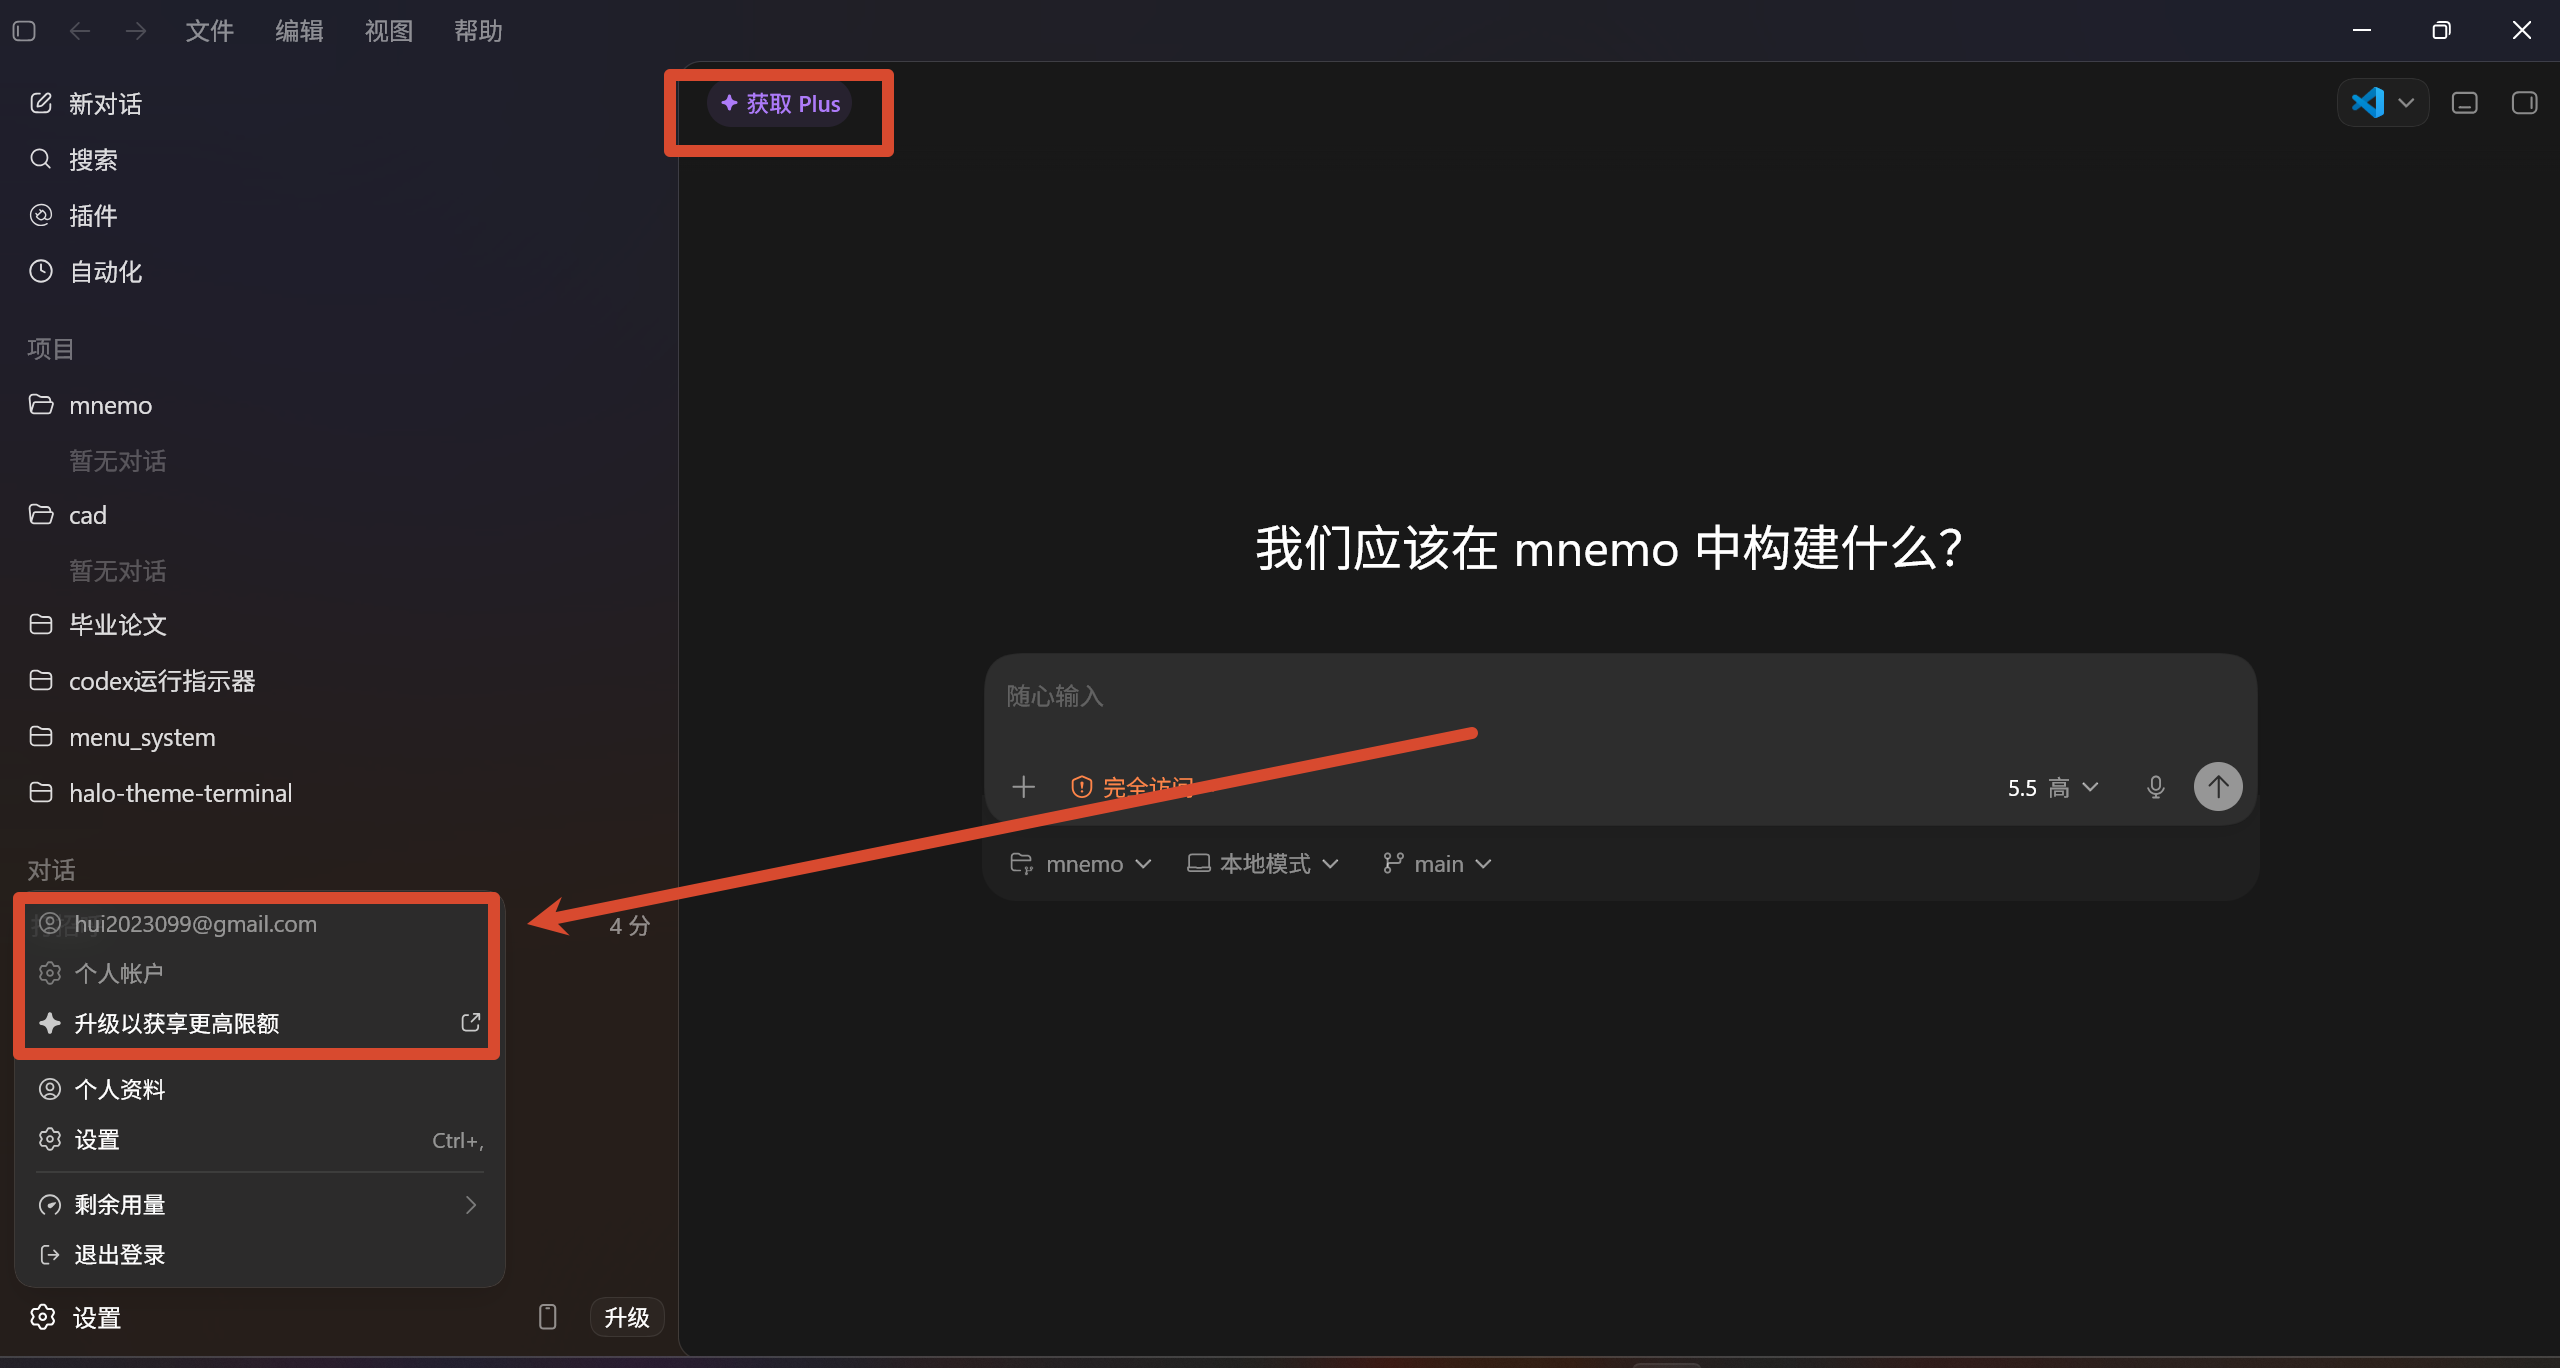The width and height of the screenshot is (2560, 1368).
Task: Open the 插件 plugins page
Action: coord(74,216)
